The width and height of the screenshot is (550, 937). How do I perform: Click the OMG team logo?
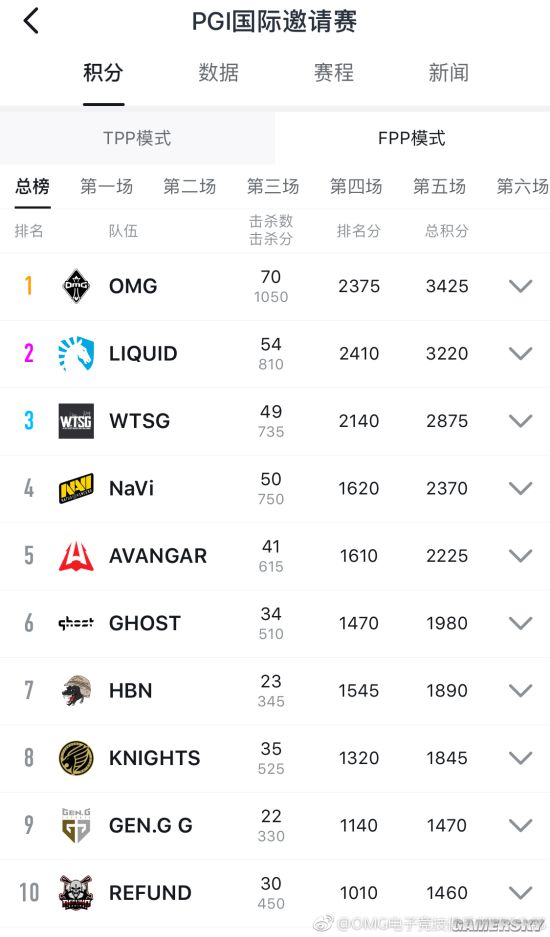pos(76,286)
